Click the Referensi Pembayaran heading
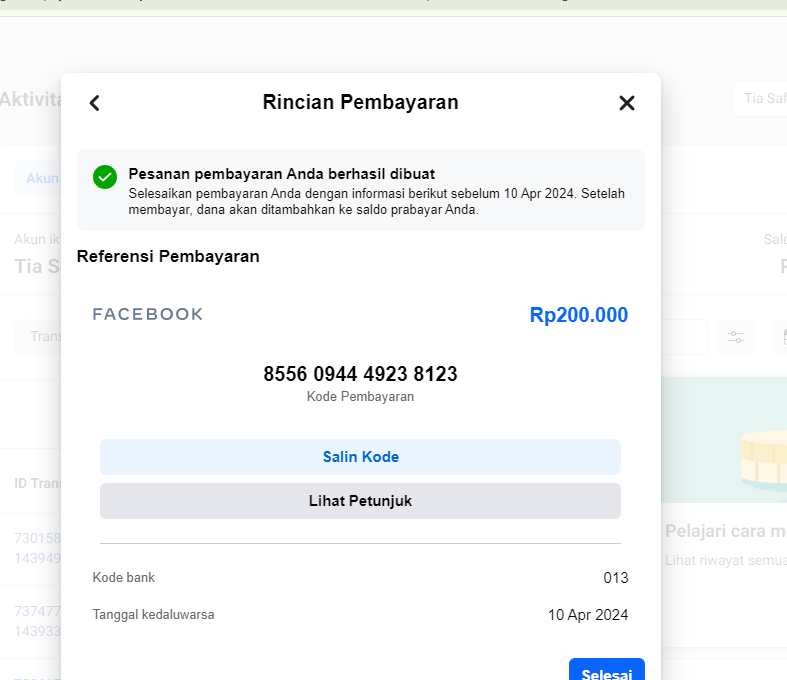This screenshot has height=680, width=787. 168,256
